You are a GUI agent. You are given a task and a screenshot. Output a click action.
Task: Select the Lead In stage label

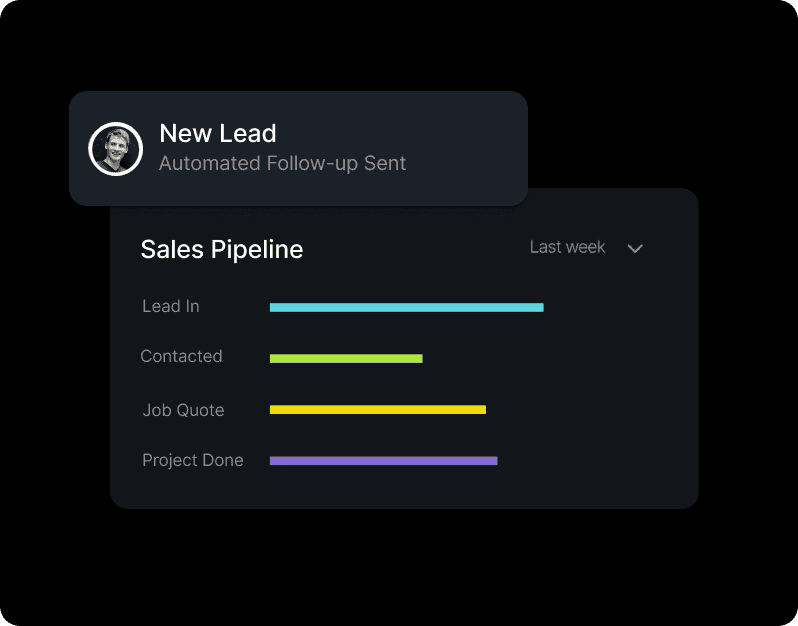[171, 306]
